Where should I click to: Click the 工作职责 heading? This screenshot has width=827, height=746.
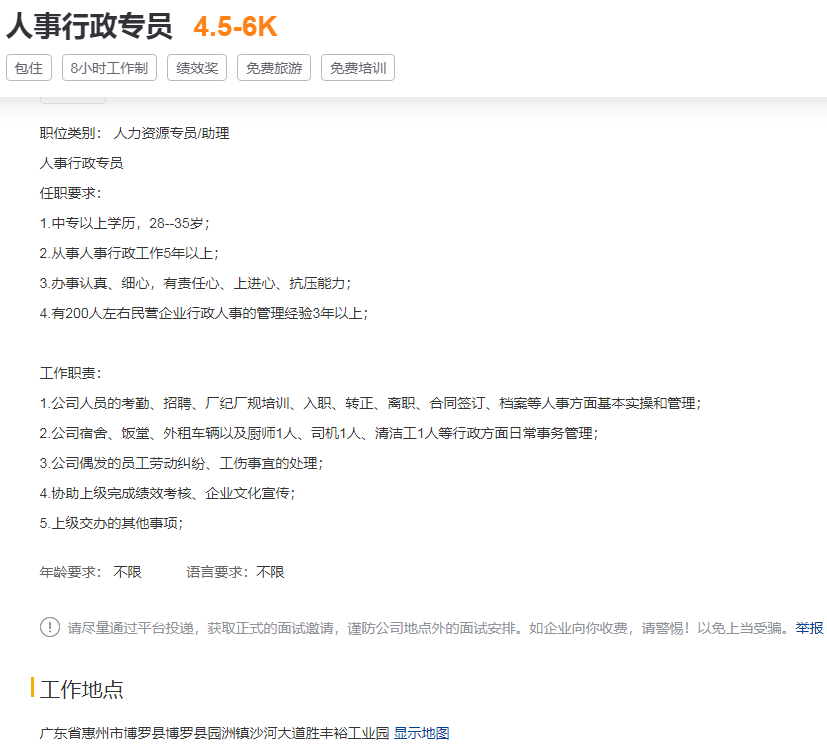point(70,373)
